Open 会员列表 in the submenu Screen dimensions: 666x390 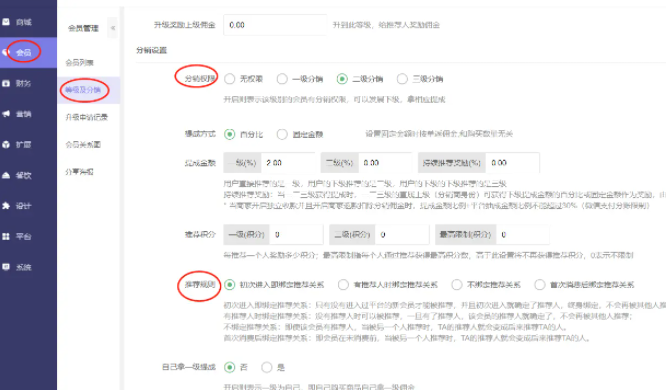pos(79,63)
